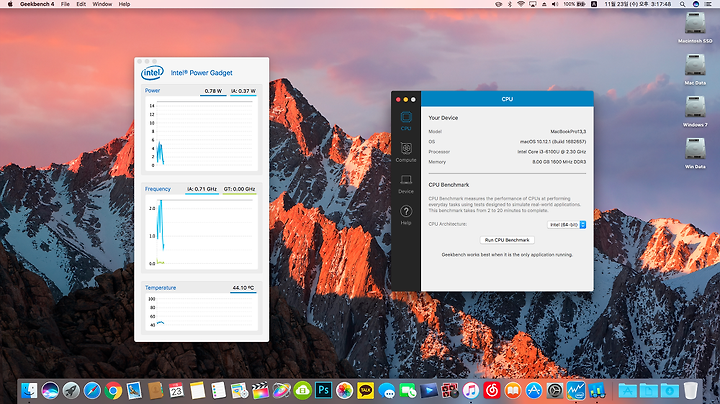The height and width of the screenshot is (404, 720).
Task: Open Launchpad from the dock
Action: (71, 391)
